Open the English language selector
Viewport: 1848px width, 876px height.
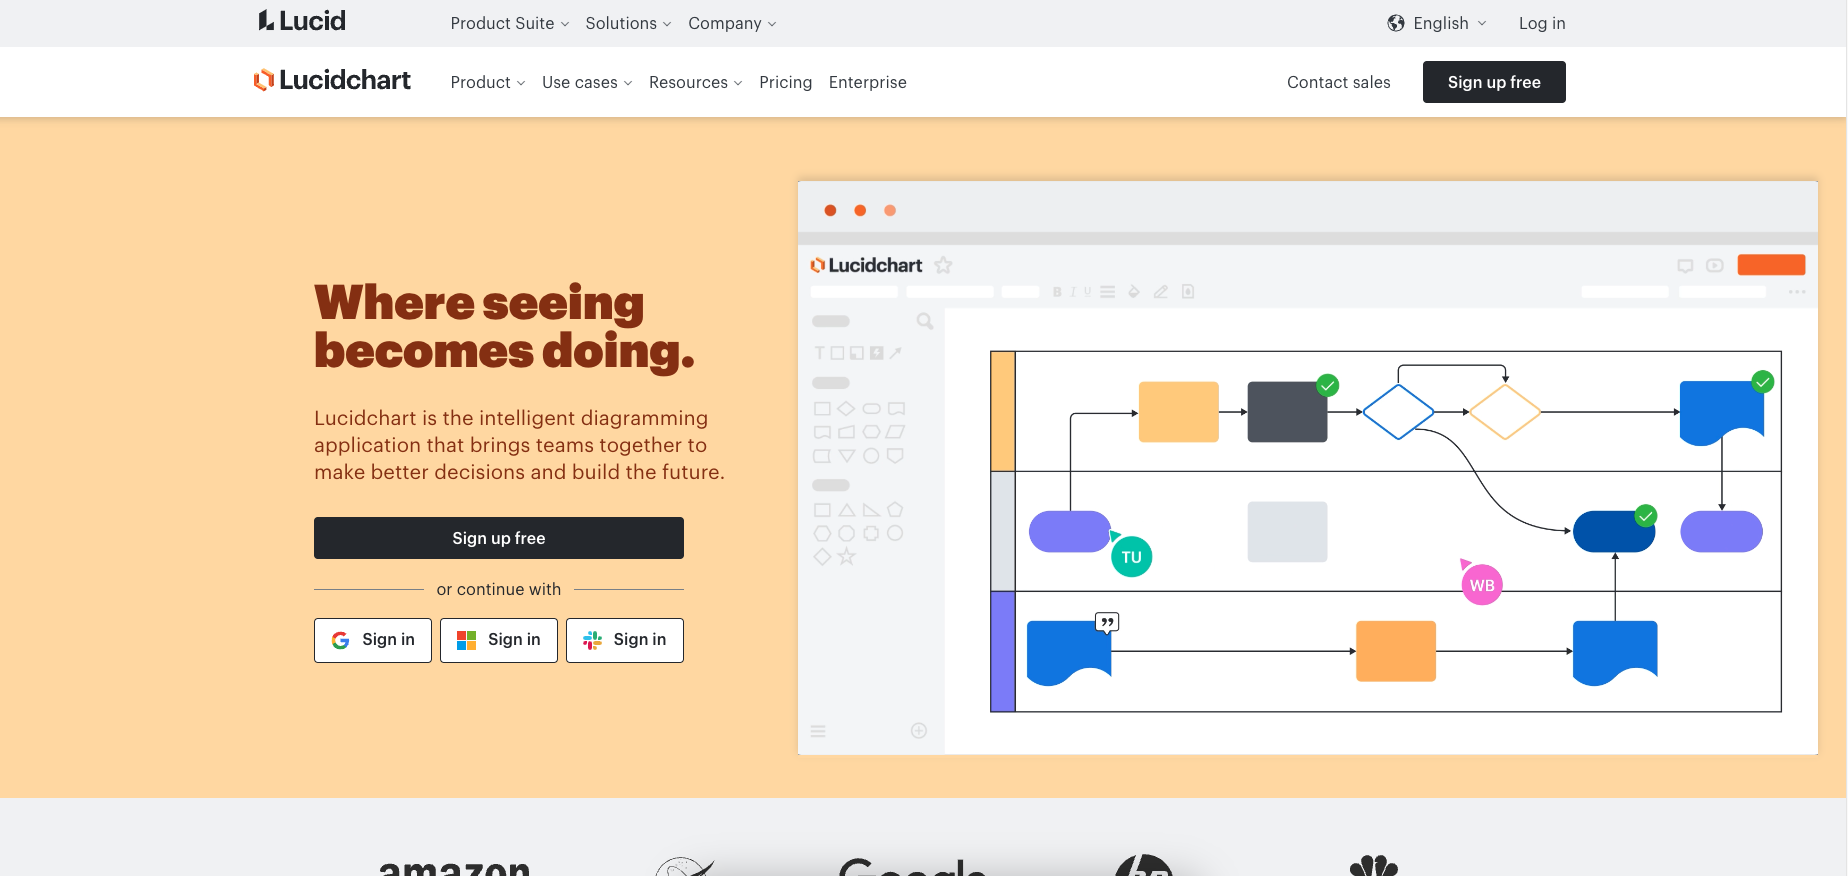click(x=1437, y=23)
